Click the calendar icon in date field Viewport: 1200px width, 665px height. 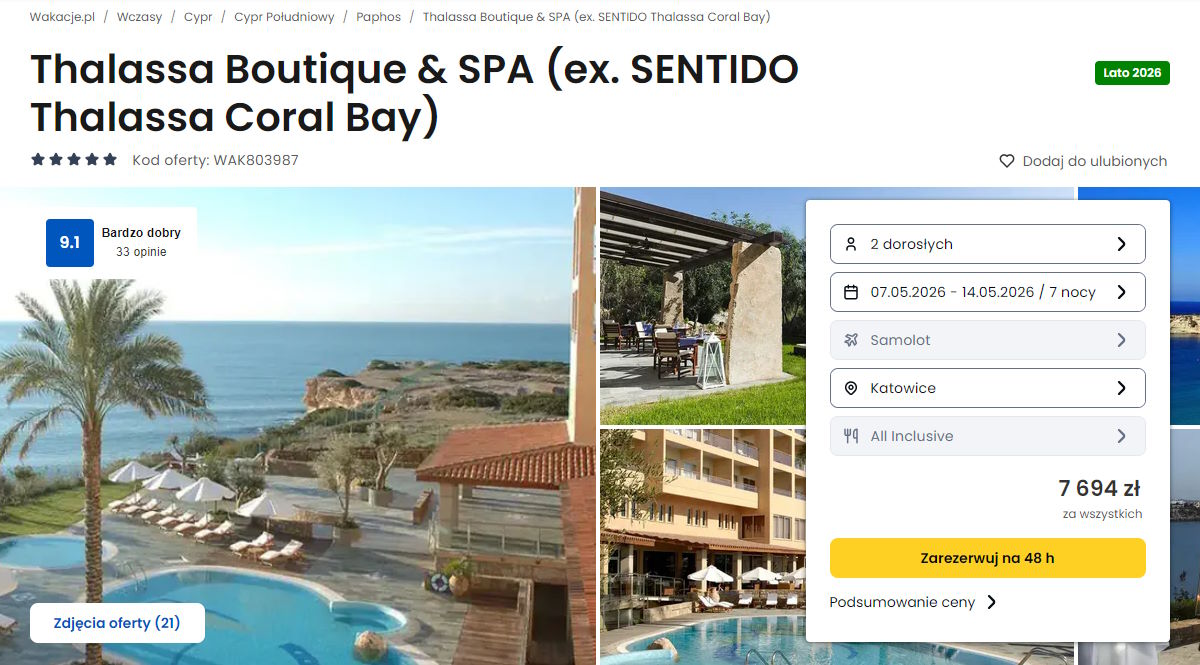[851, 292]
